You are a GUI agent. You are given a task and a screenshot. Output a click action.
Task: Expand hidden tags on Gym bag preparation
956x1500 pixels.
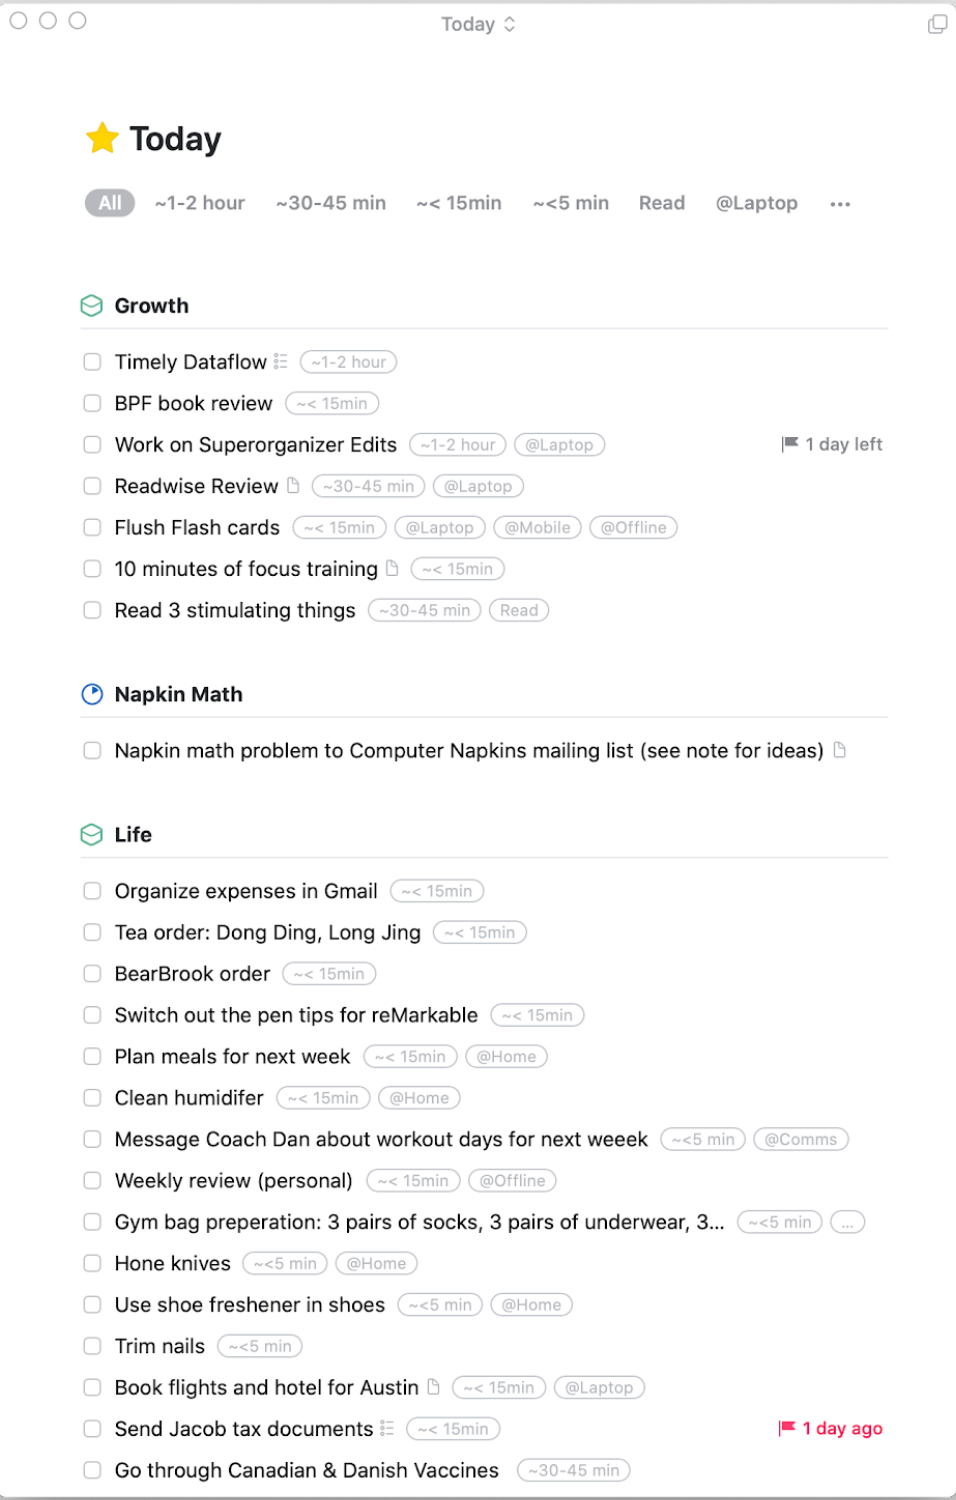848,1222
